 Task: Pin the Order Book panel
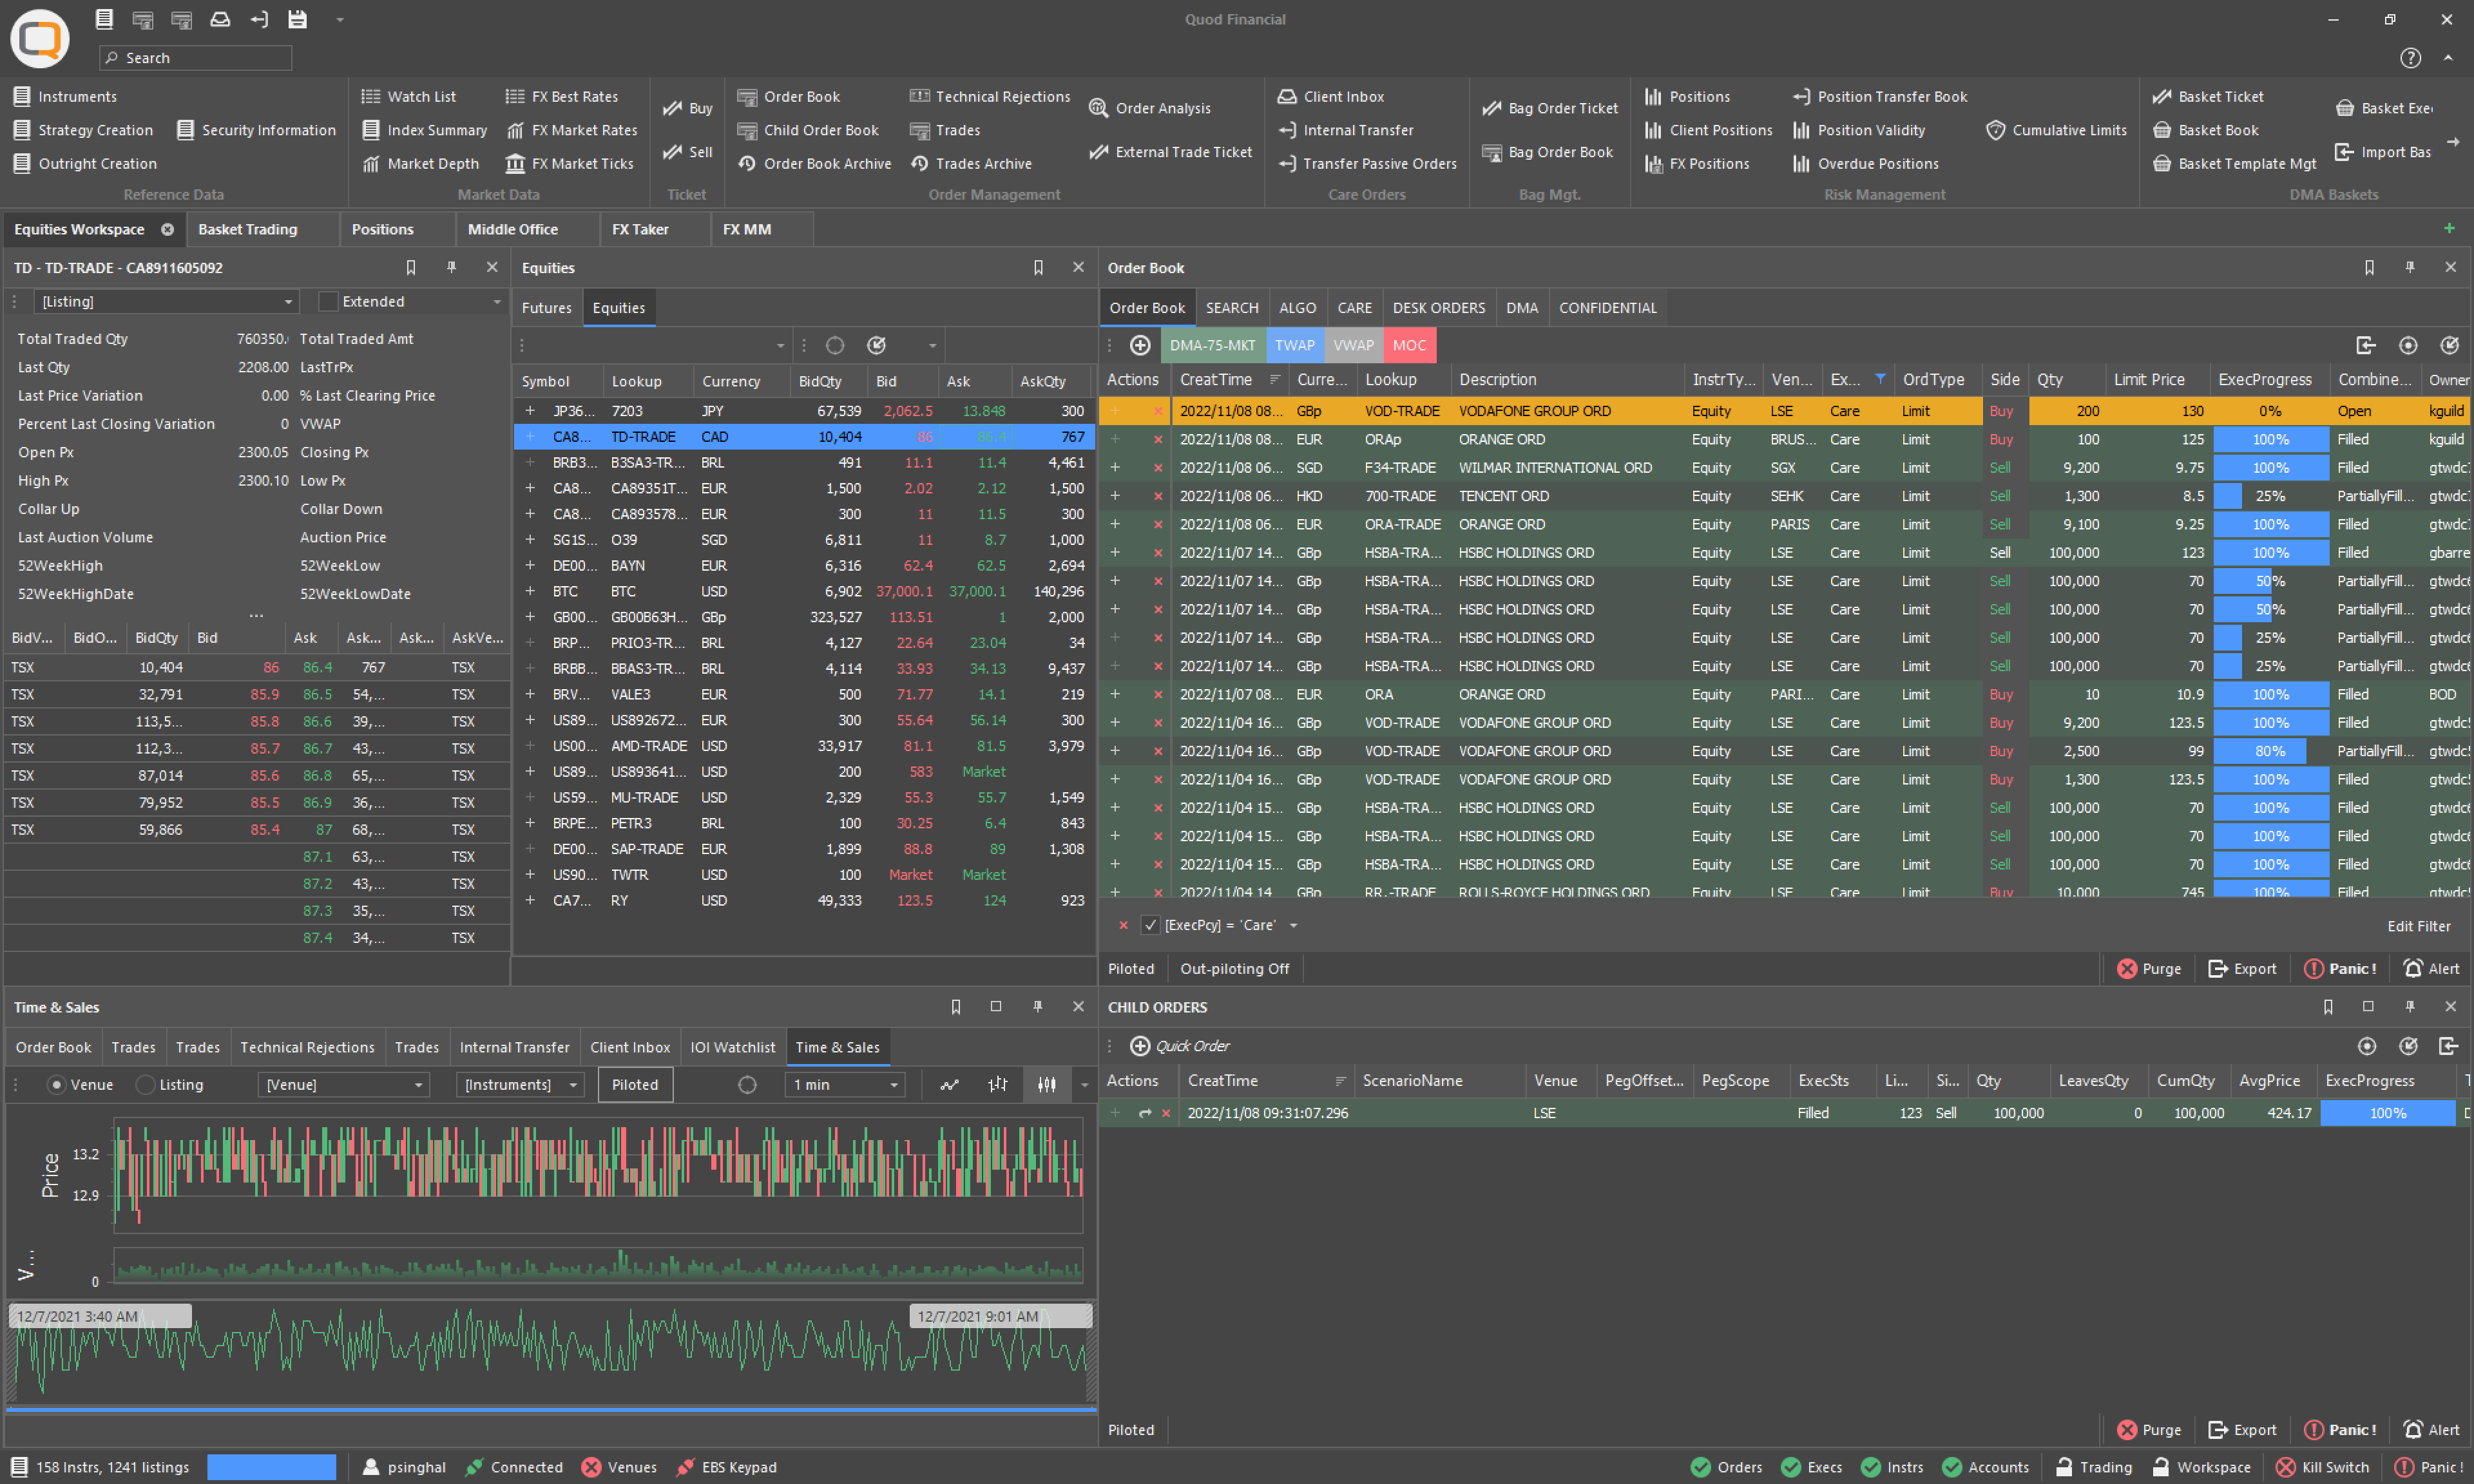[x=2410, y=267]
